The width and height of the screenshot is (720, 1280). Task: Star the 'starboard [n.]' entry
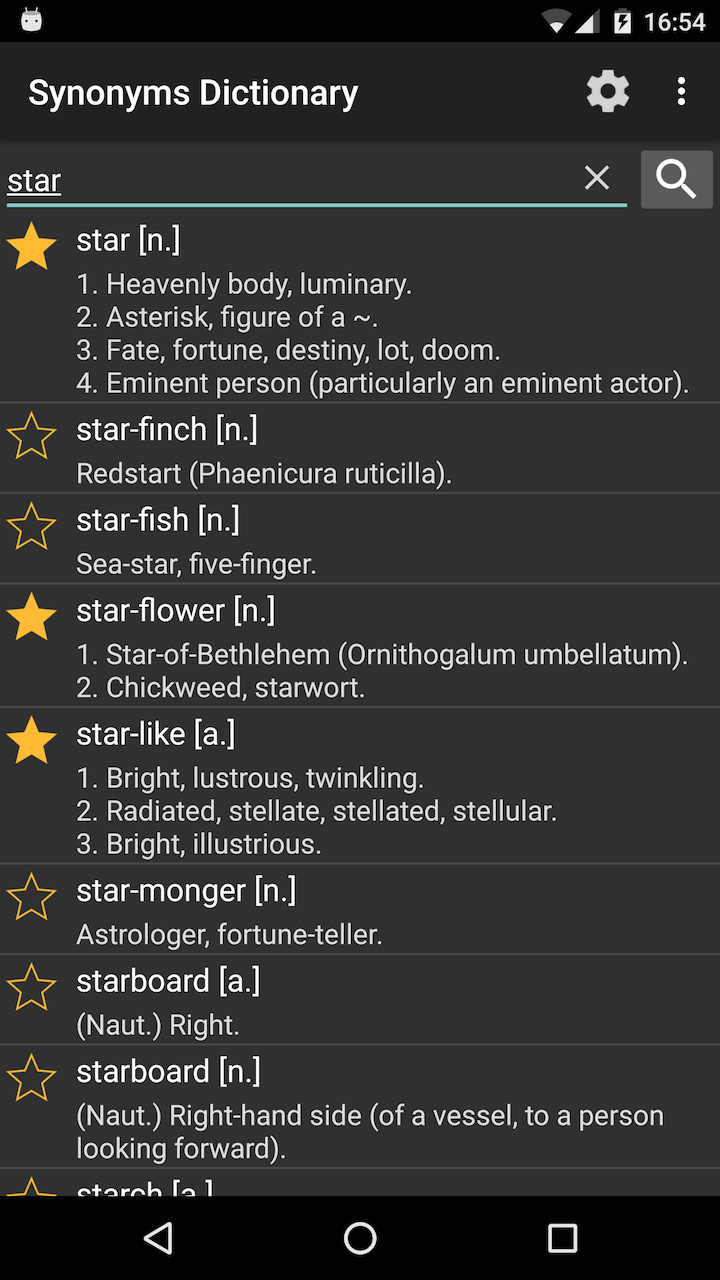click(x=32, y=1077)
